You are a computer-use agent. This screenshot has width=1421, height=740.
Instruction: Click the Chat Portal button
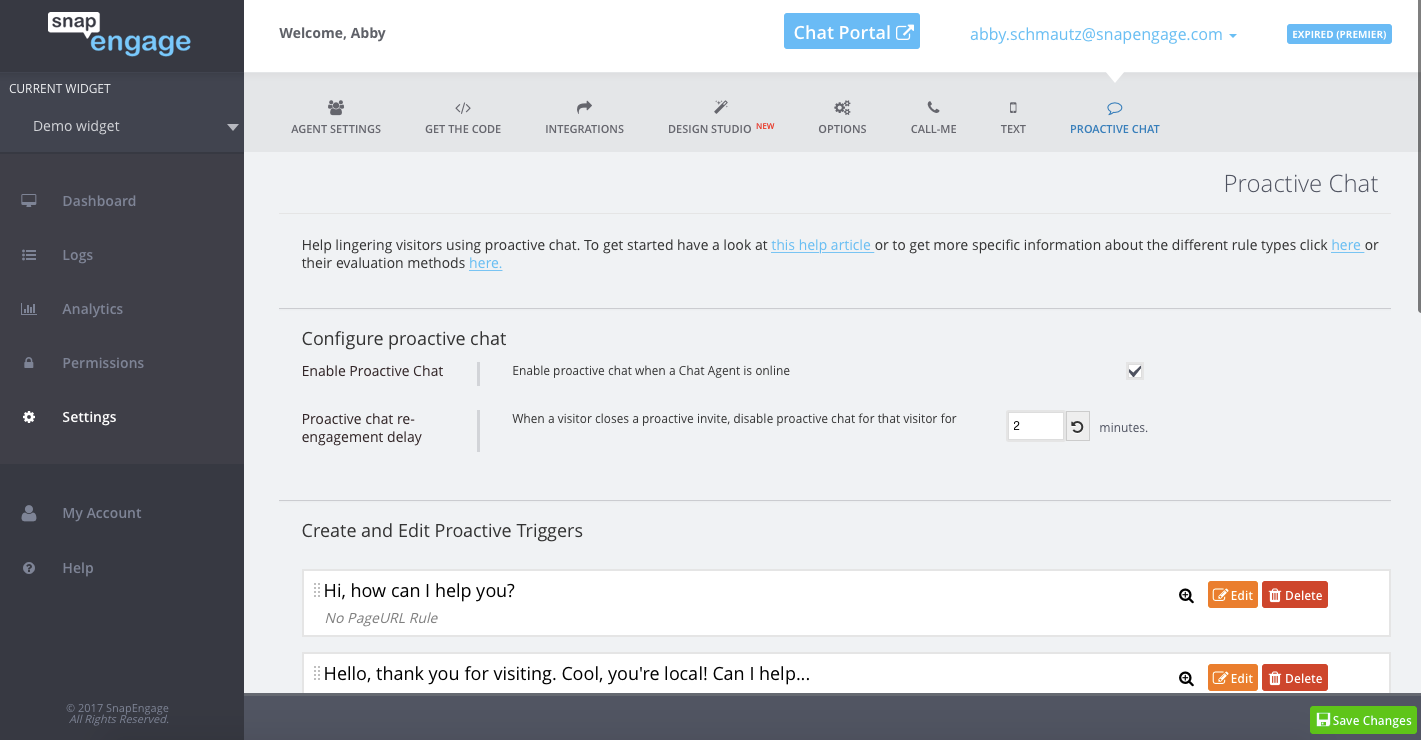[x=852, y=32]
